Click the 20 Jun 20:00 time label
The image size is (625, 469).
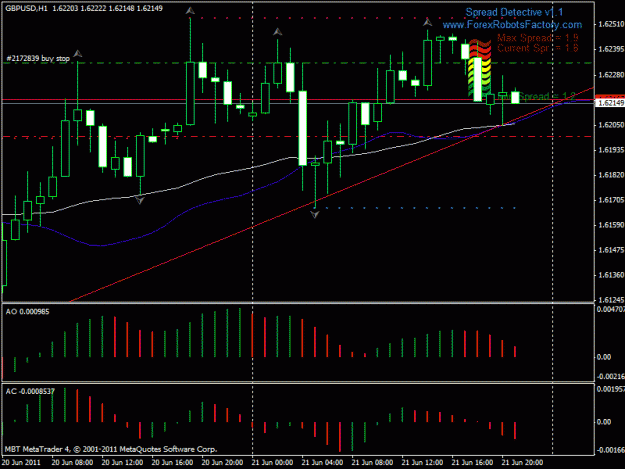click(222, 463)
